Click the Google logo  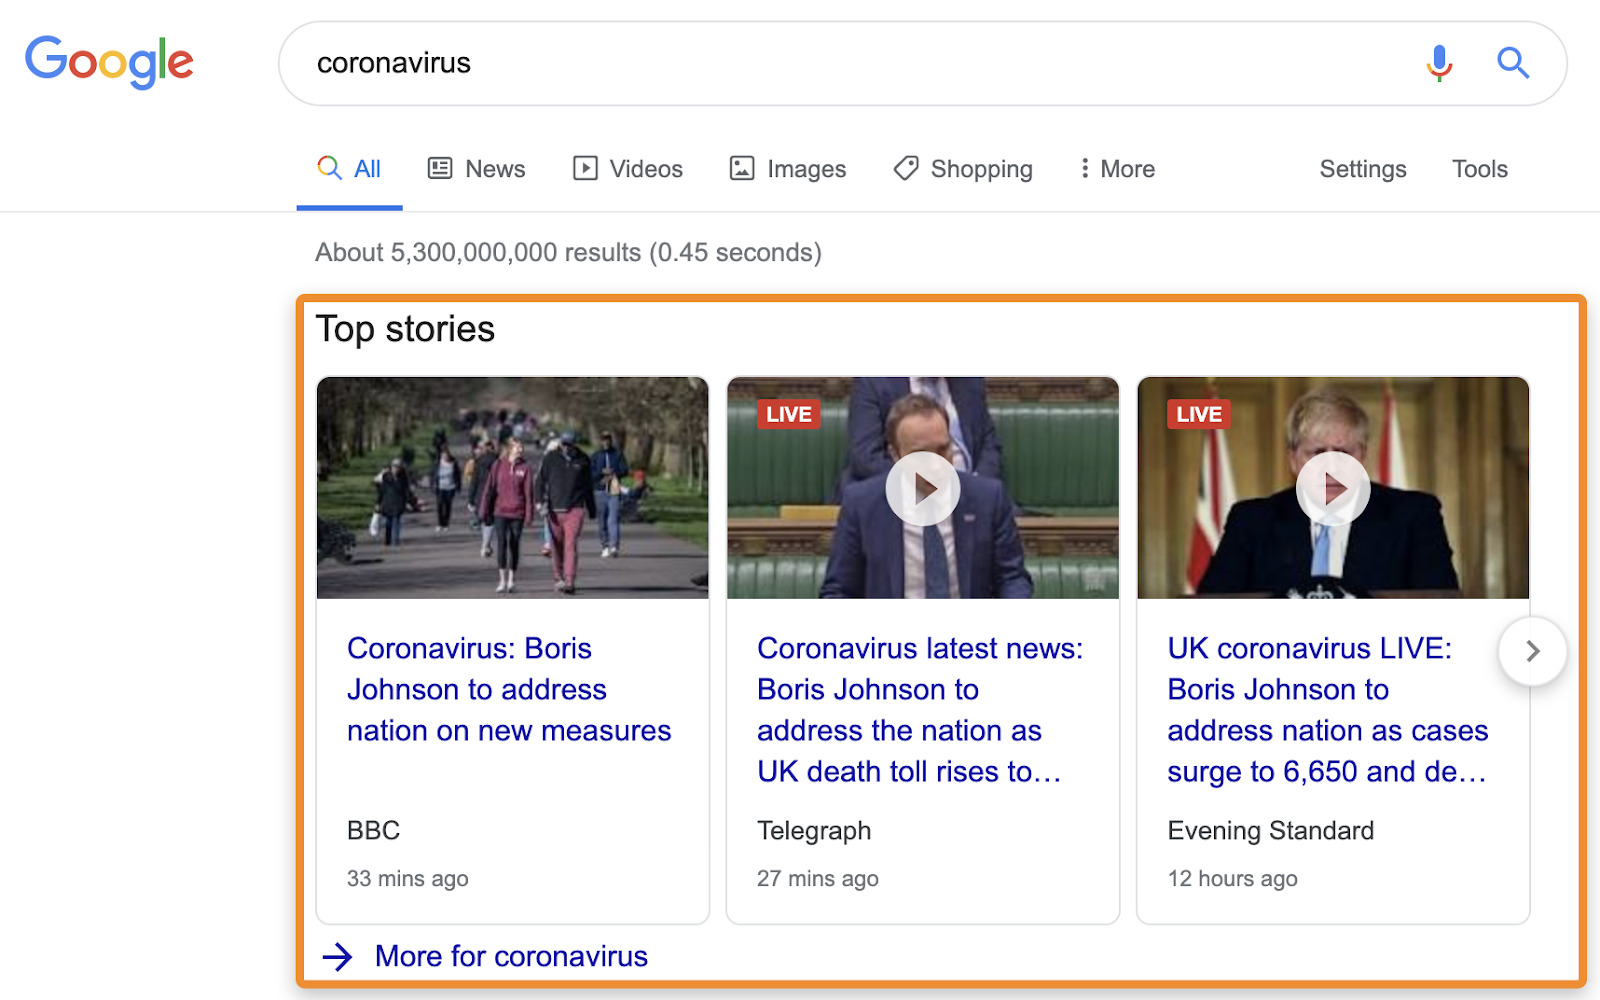109,62
